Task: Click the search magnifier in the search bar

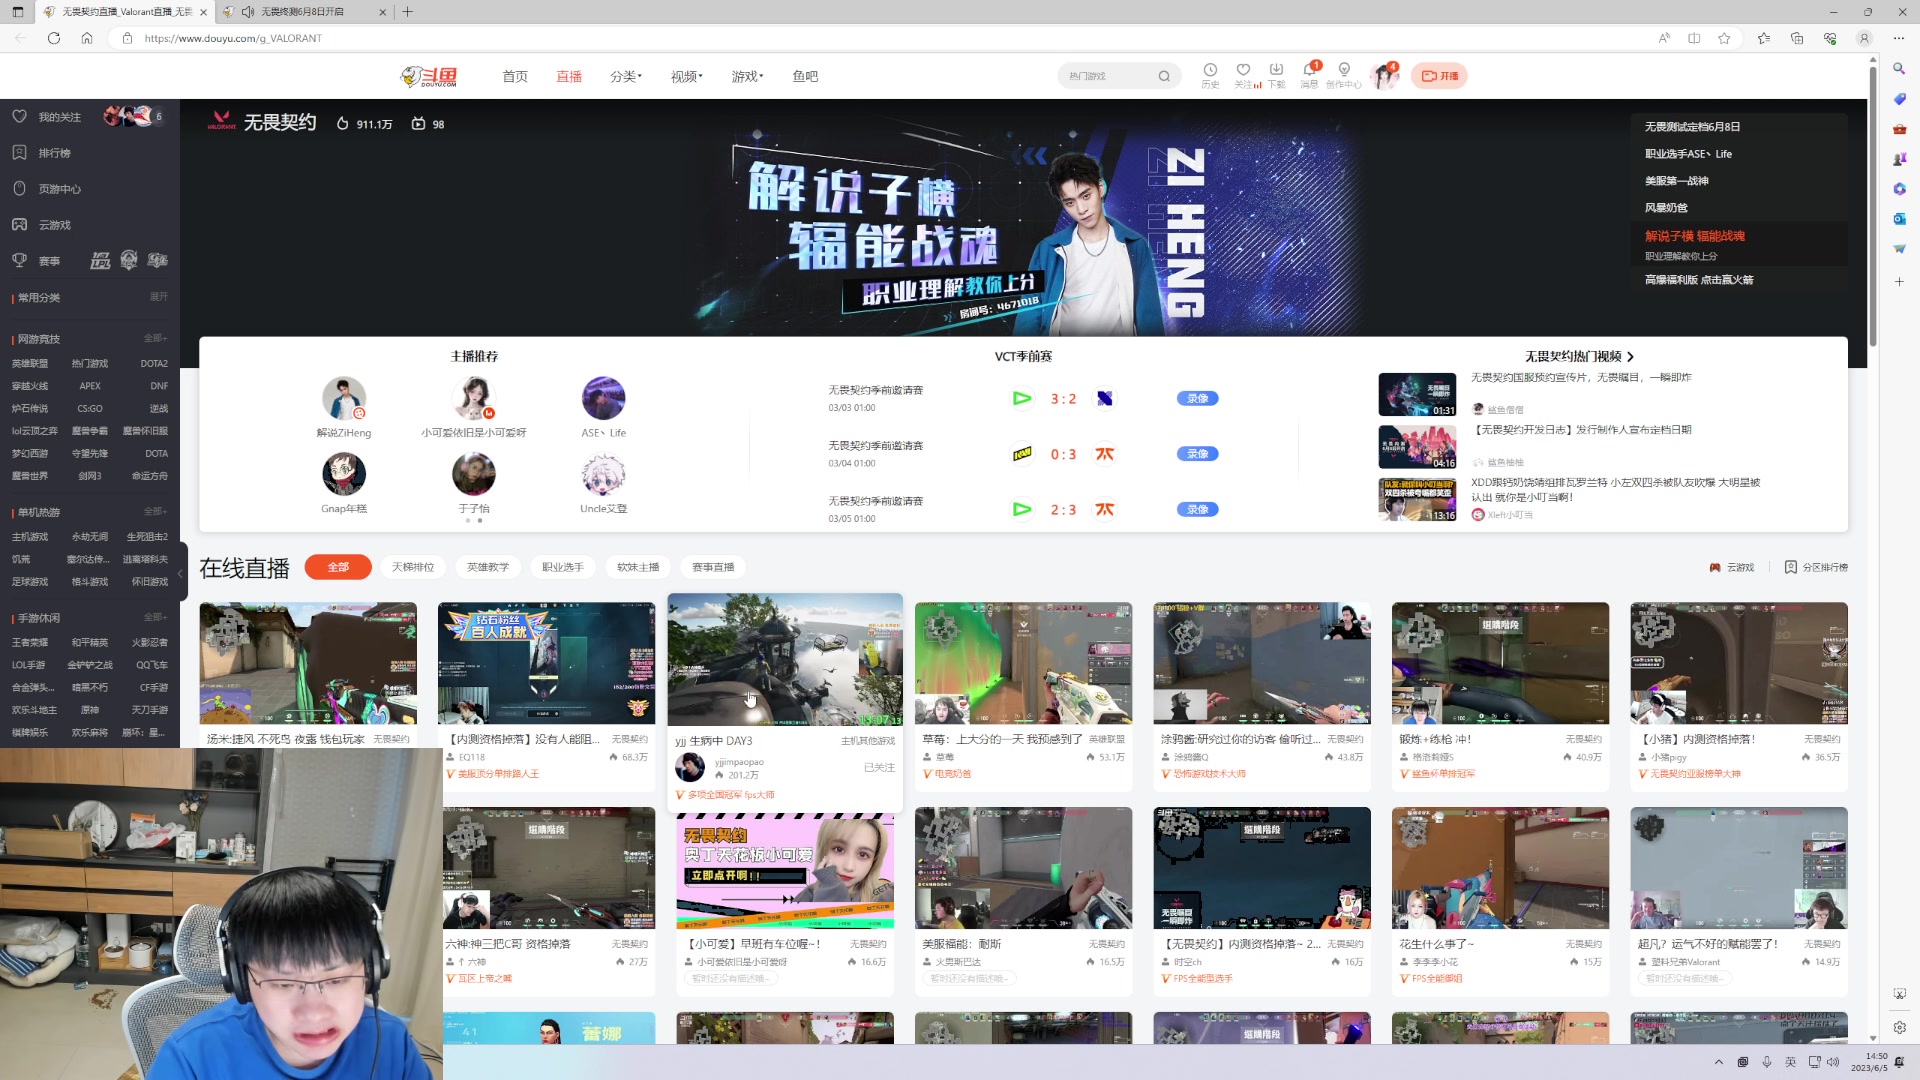Action: (1164, 75)
